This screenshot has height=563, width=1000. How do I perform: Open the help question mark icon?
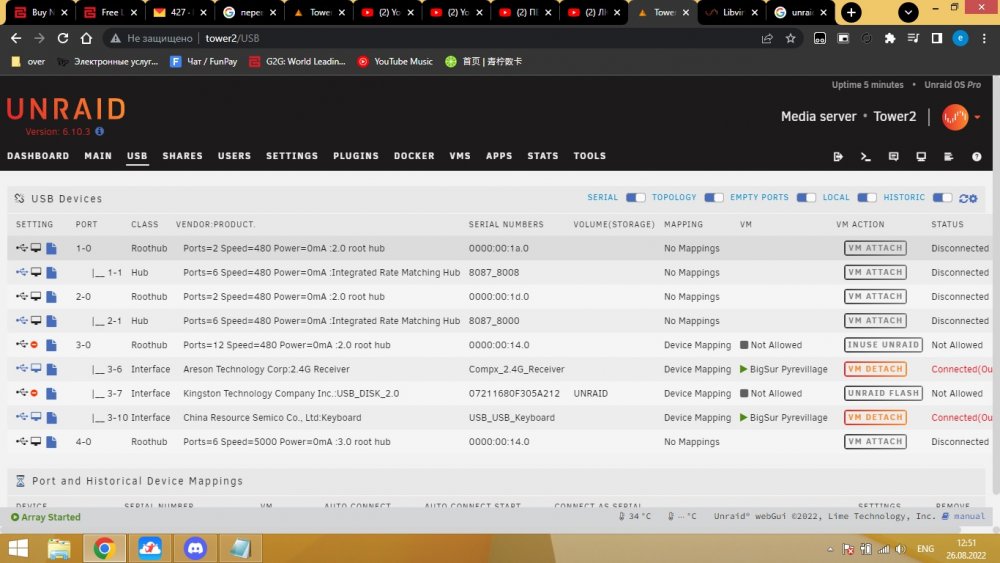tap(976, 156)
